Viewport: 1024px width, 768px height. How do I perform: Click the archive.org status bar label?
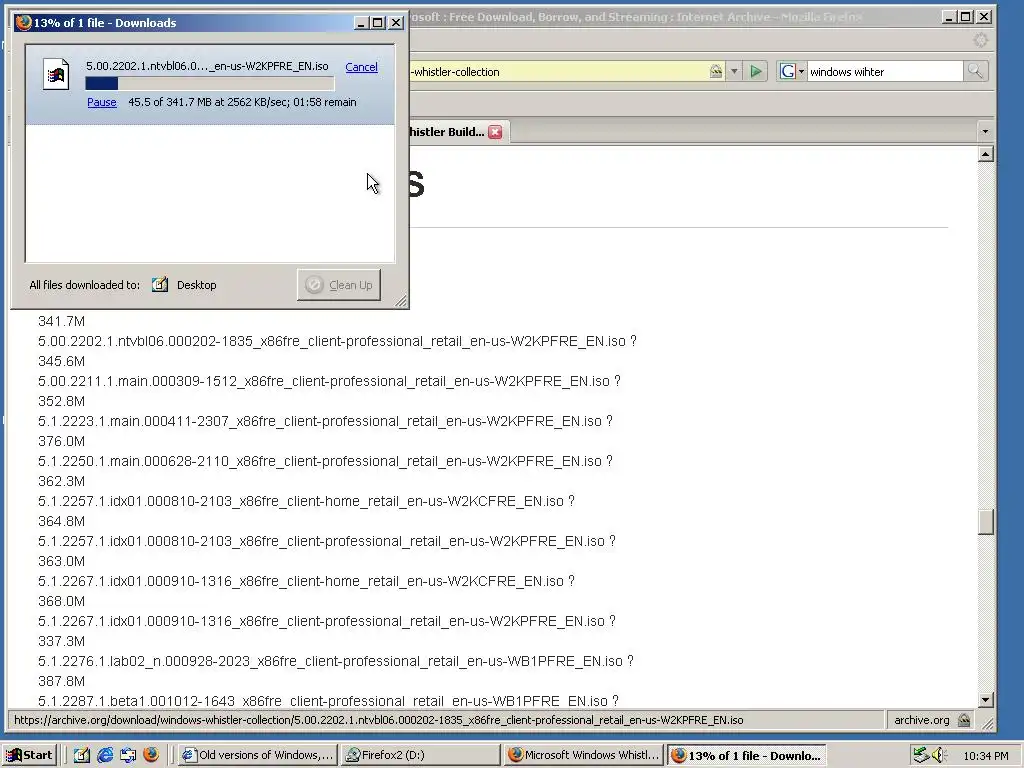921,720
